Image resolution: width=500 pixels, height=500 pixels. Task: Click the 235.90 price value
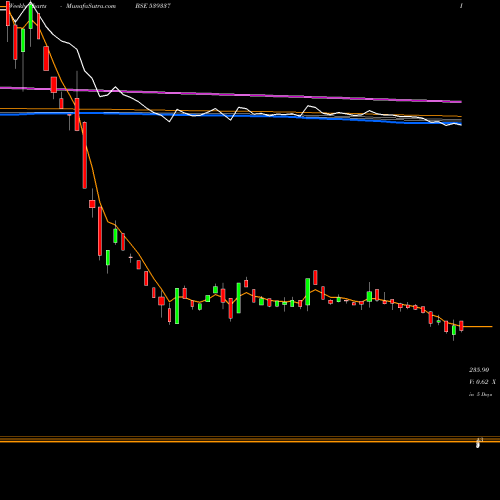pos(479,370)
